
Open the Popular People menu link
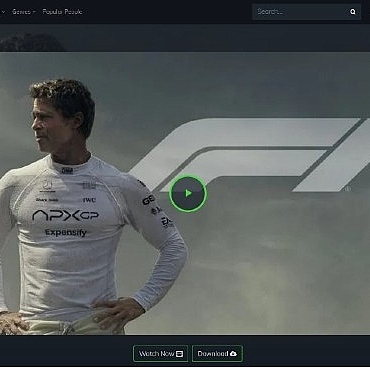click(x=62, y=12)
